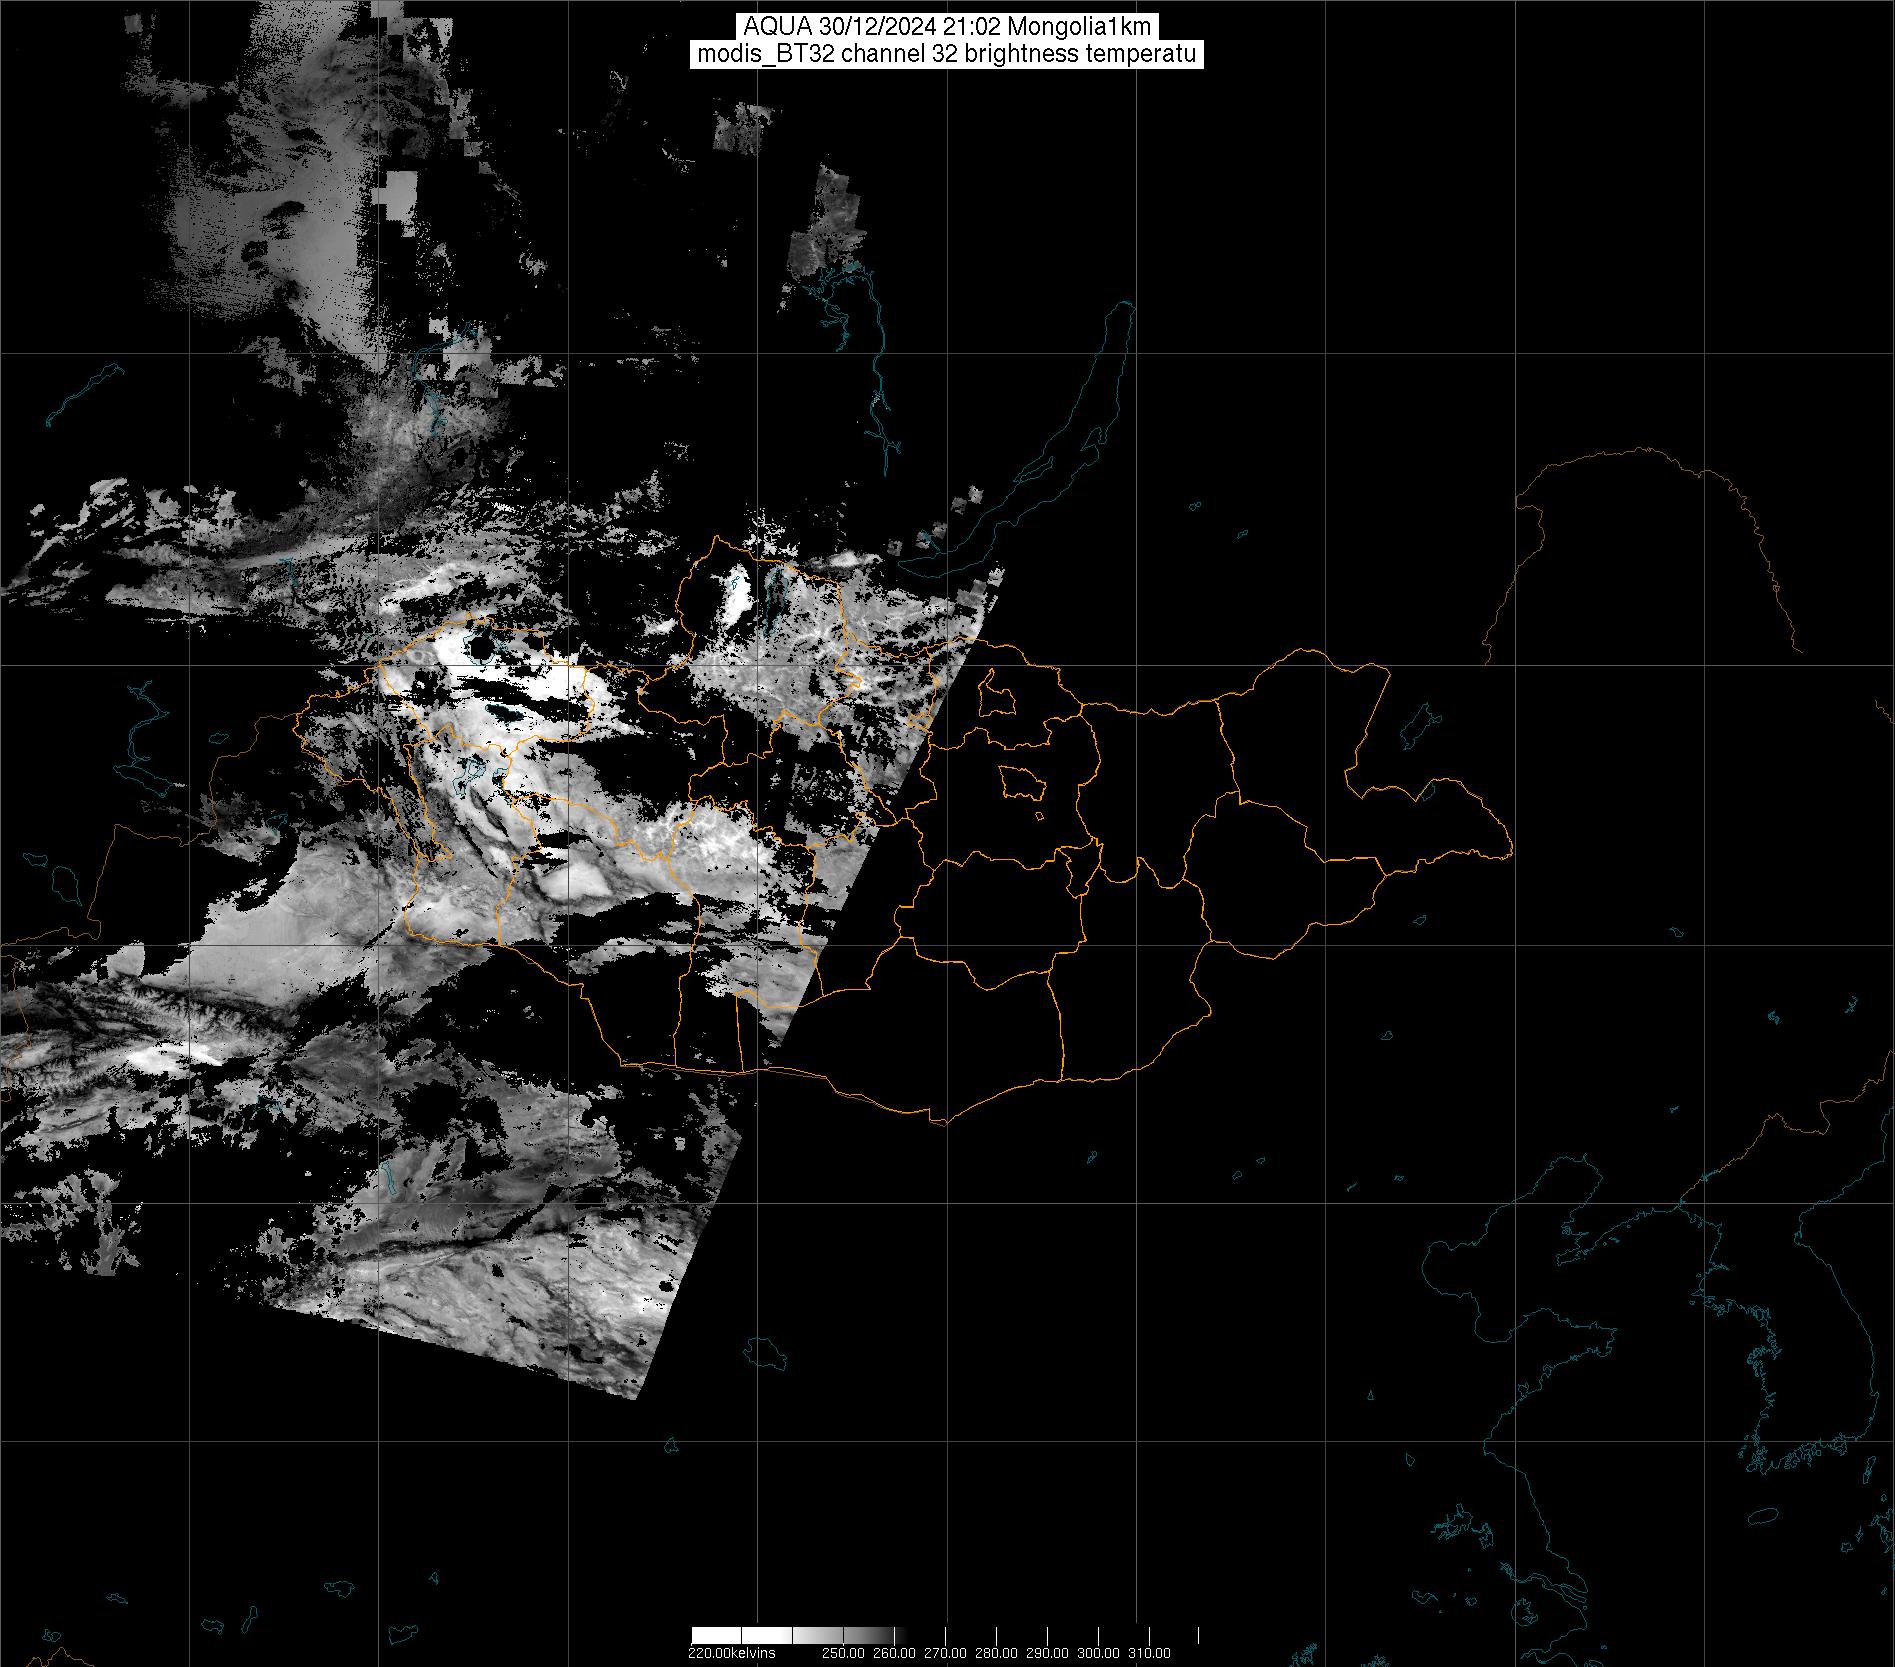Click the 260.00 colorbar label

click(894, 1653)
